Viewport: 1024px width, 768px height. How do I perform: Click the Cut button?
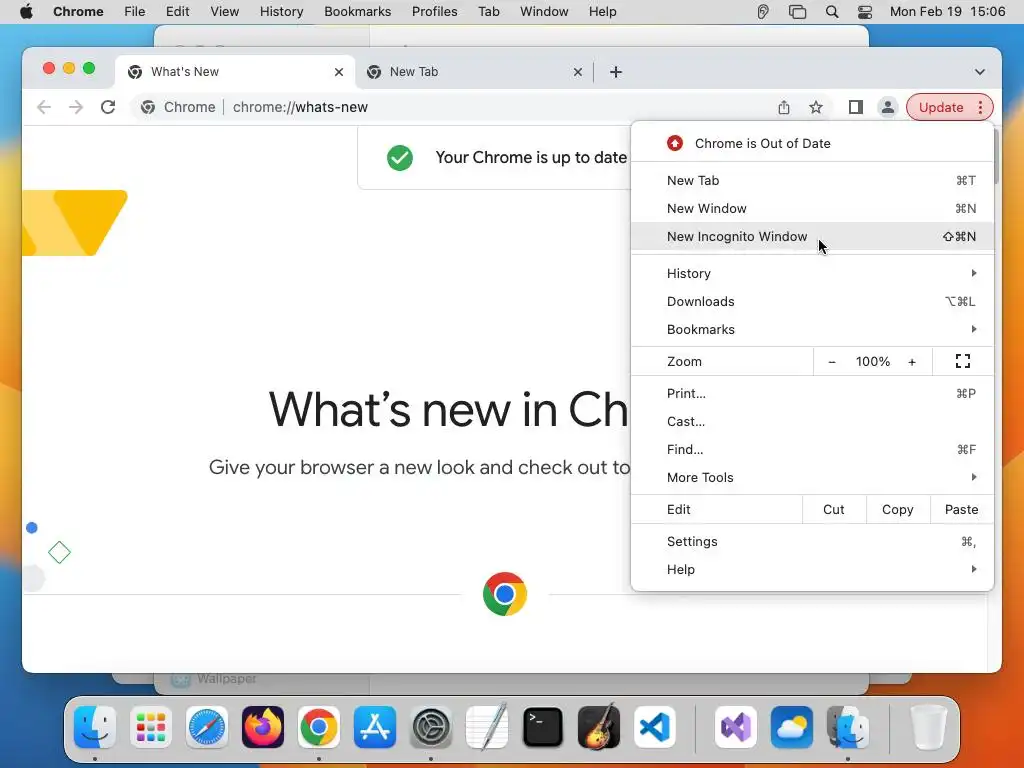(x=833, y=509)
